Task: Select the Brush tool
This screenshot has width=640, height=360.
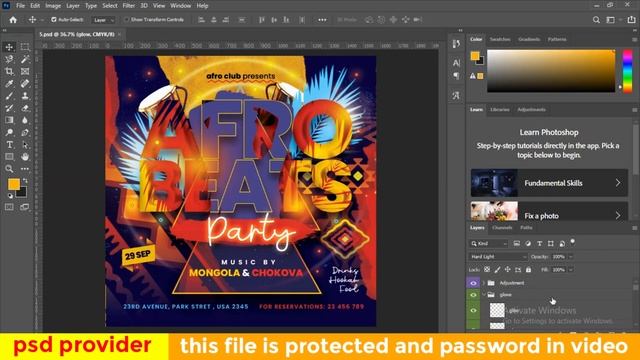Action: coord(9,96)
